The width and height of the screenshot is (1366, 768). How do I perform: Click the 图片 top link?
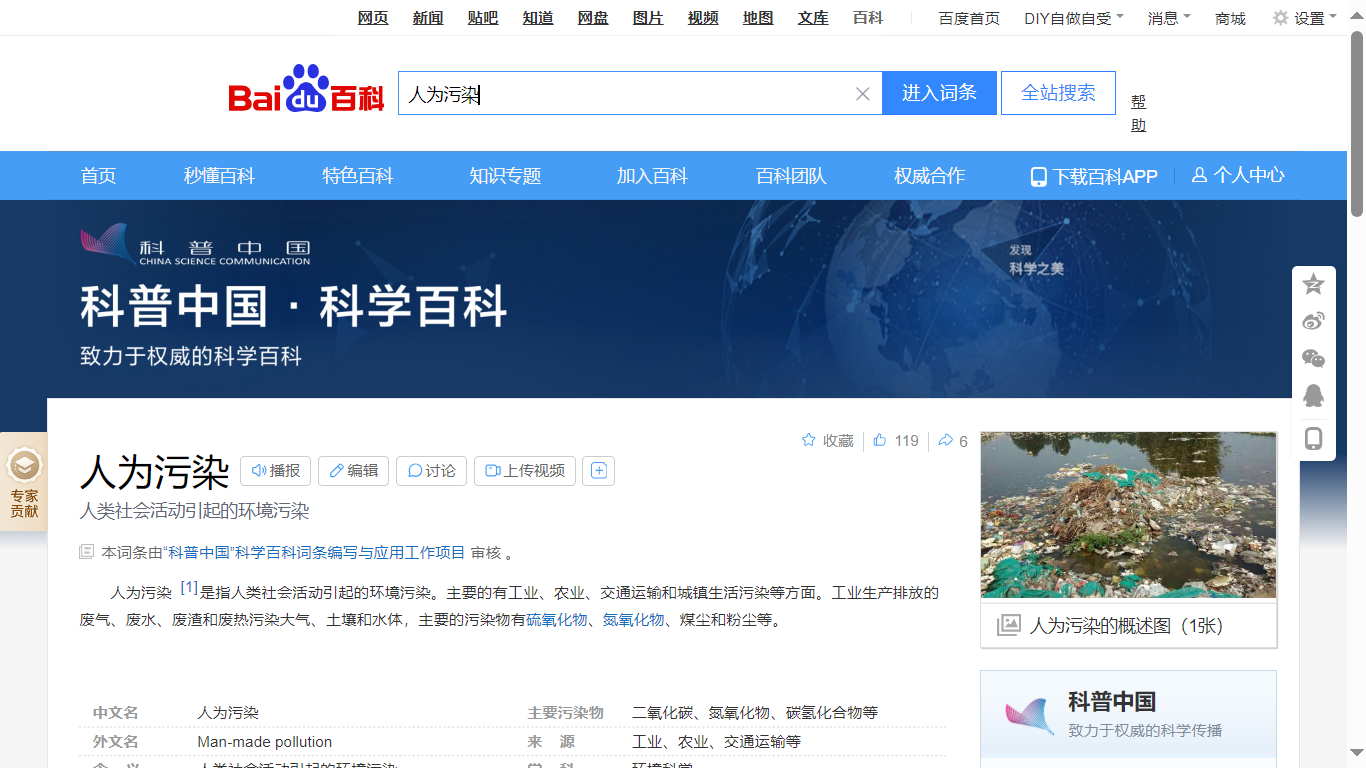pos(648,18)
